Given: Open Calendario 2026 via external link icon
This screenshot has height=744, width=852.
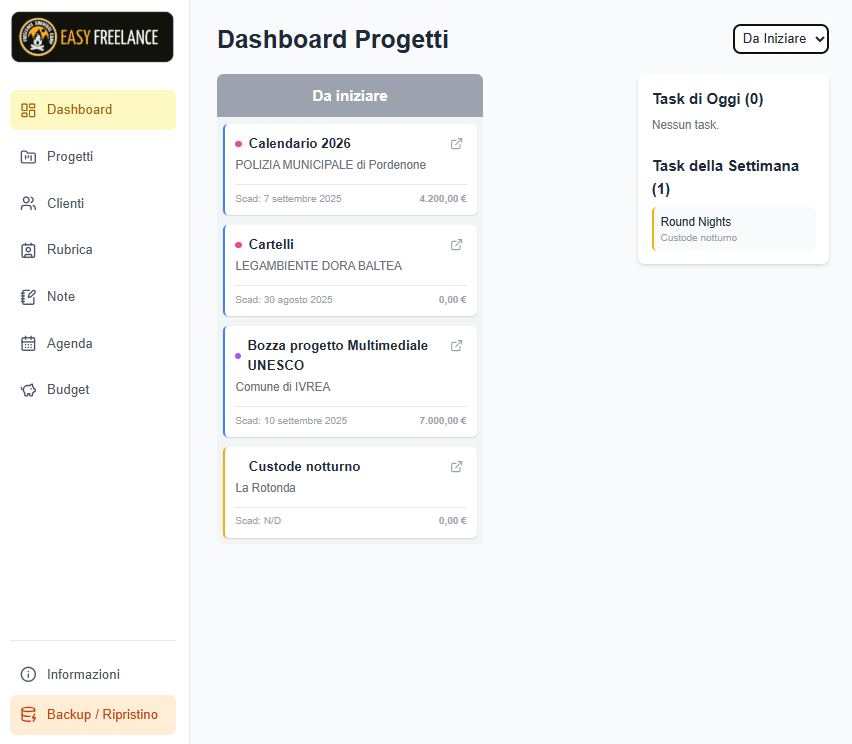Looking at the screenshot, I should [x=457, y=144].
